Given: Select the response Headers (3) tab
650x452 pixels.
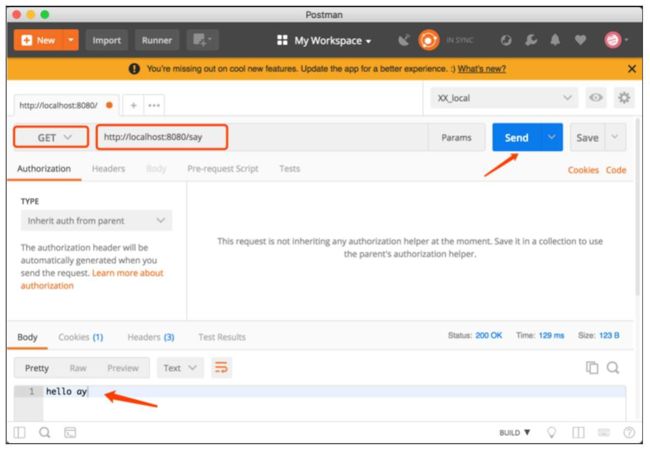Looking at the screenshot, I should tap(151, 337).
